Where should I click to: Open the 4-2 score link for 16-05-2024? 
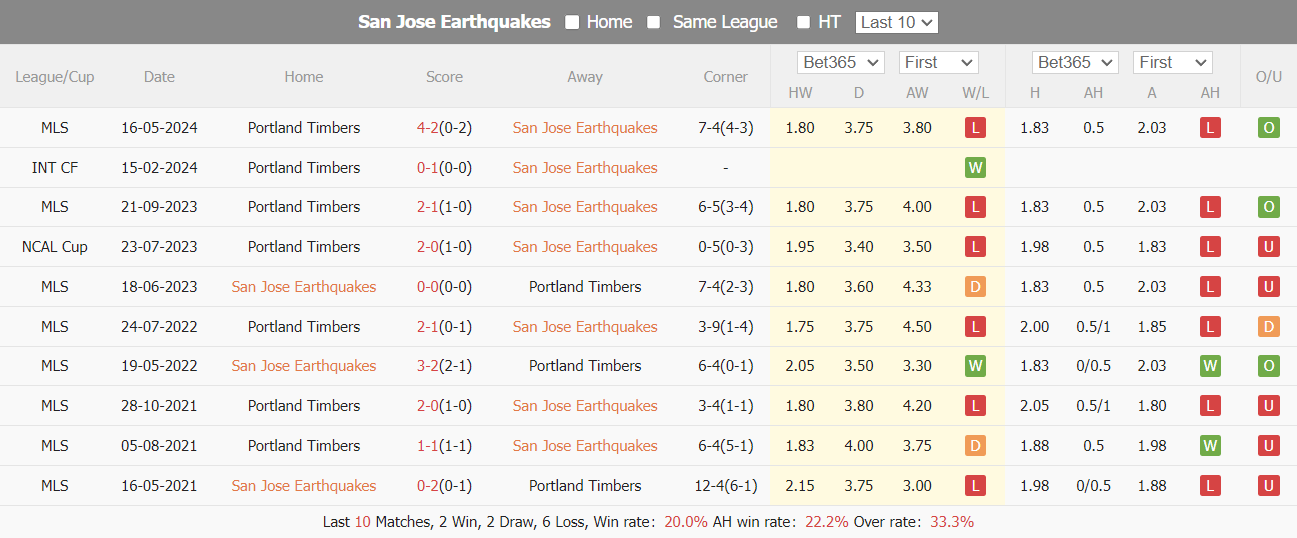(429, 128)
